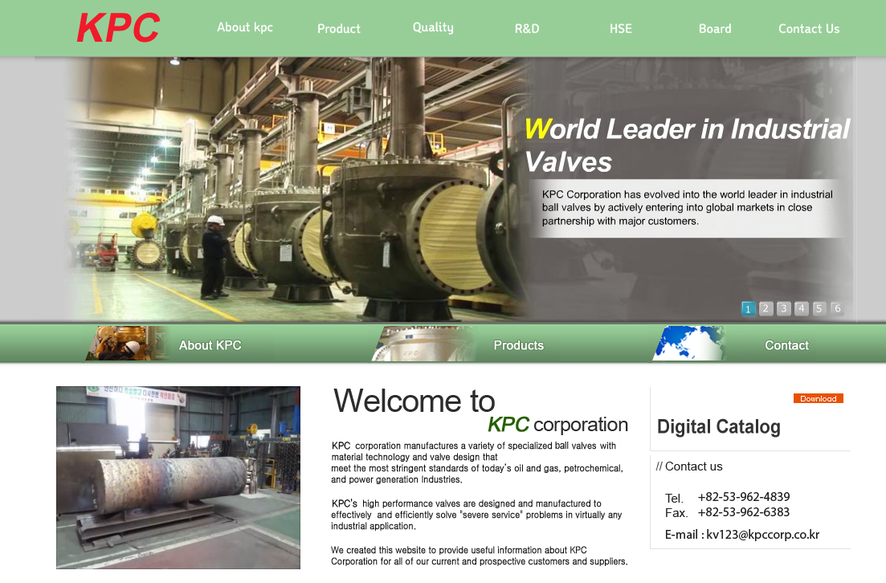Switch banner to slide 4
Screen dimensions: 886x583
(x=801, y=308)
